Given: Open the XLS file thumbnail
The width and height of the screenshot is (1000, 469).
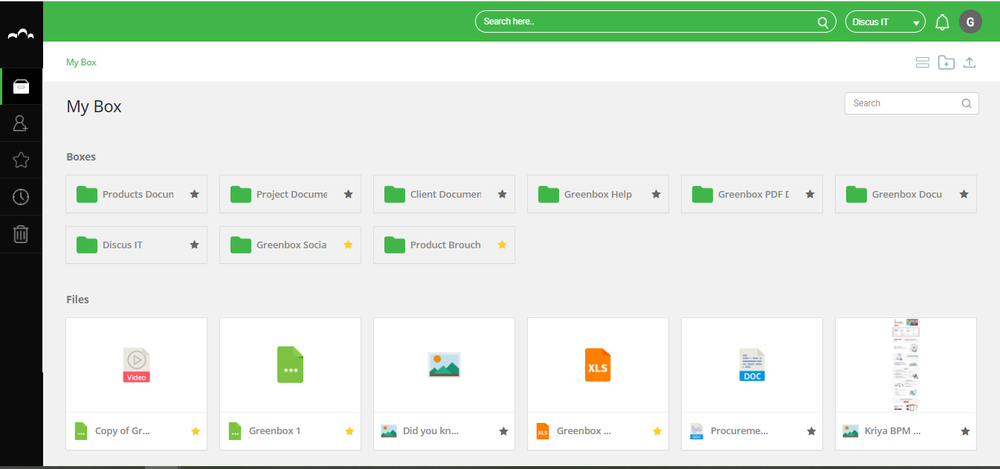Looking at the screenshot, I should click(x=598, y=365).
